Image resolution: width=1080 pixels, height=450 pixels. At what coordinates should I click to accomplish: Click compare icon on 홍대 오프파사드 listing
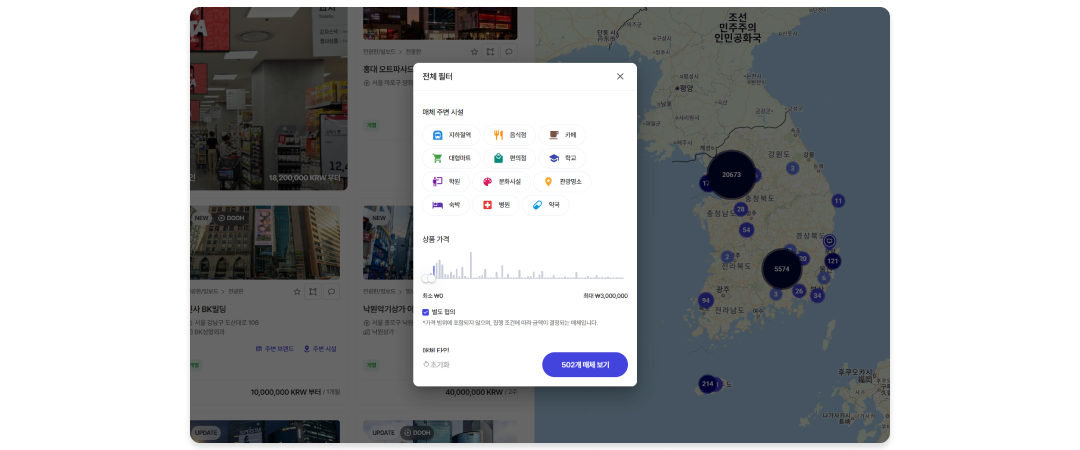click(x=490, y=52)
